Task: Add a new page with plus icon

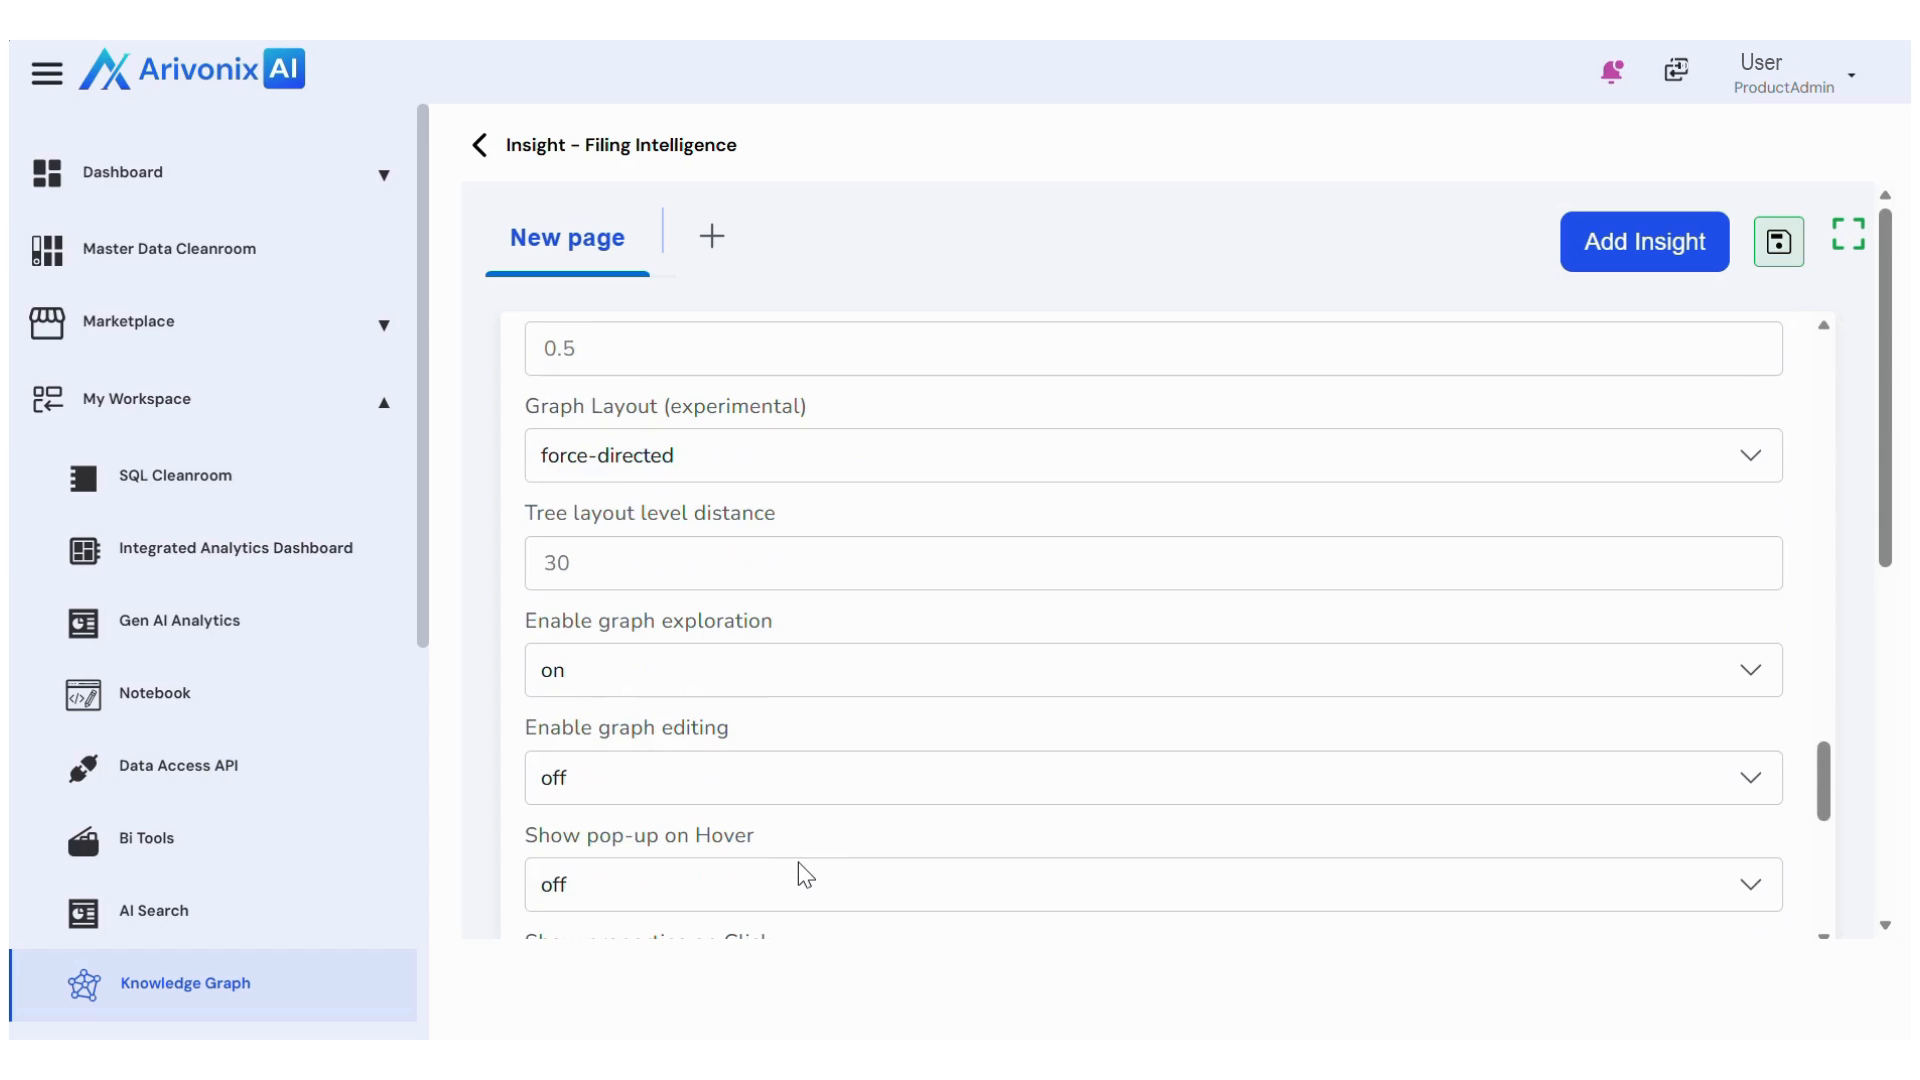Action: pyautogui.click(x=711, y=237)
